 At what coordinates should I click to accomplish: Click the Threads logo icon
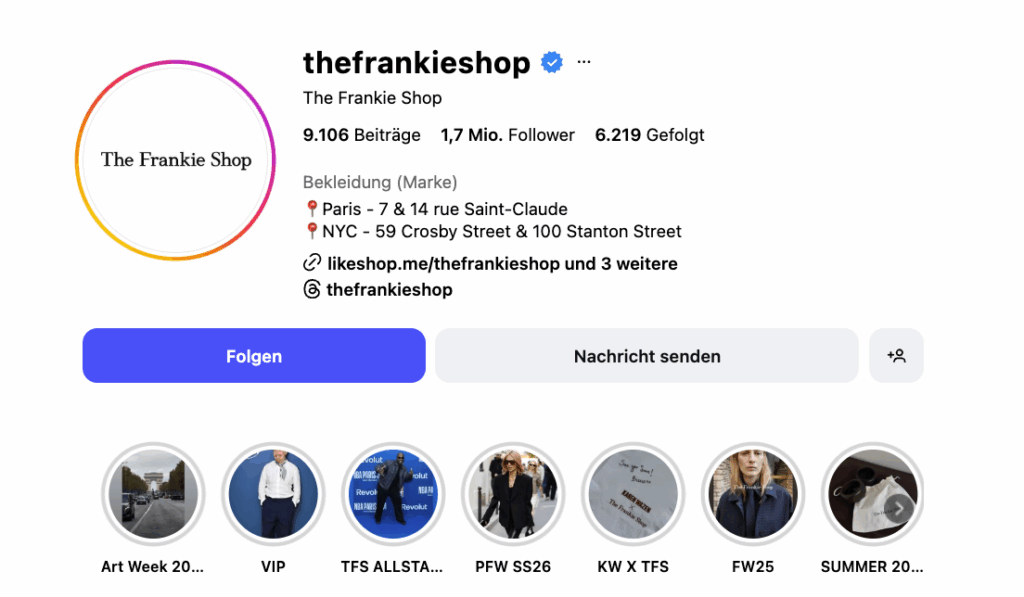[312, 289]
